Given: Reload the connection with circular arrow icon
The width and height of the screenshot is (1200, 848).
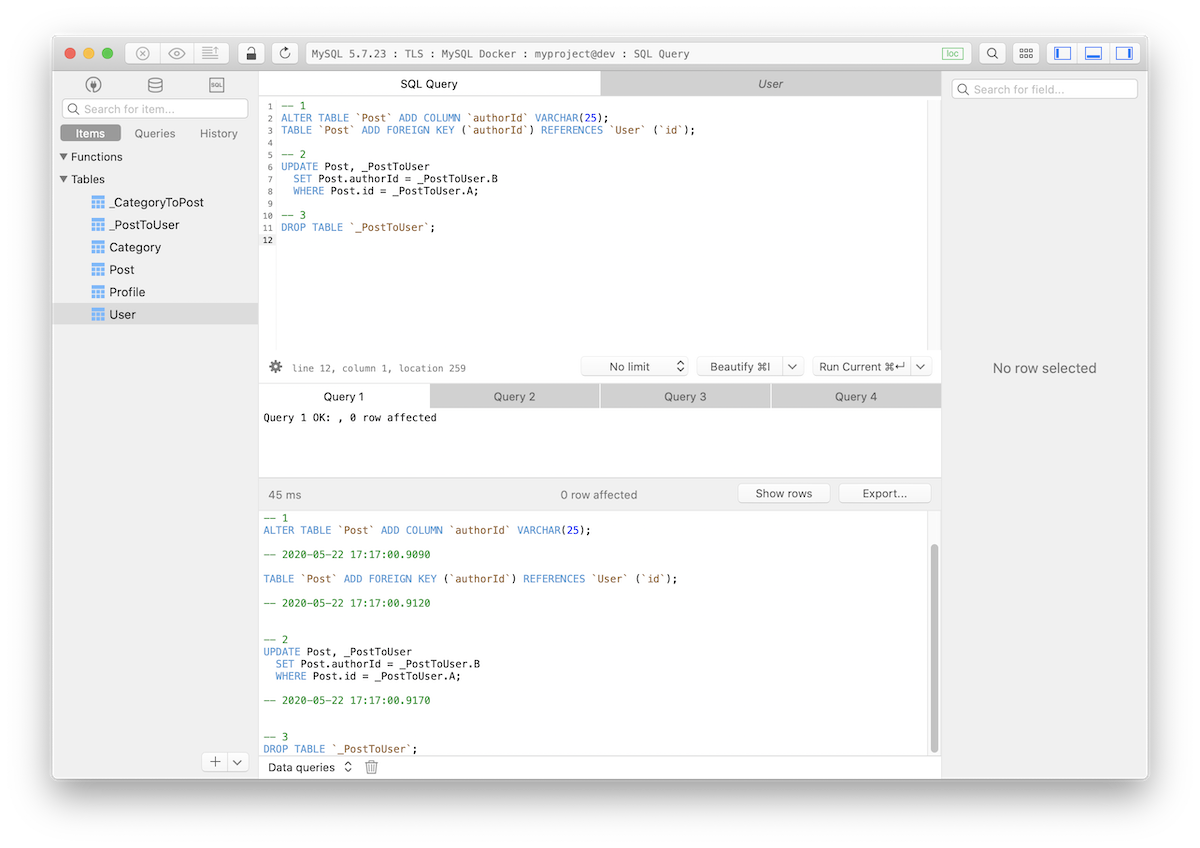Looking at the screenshot, I should [285, 53].
